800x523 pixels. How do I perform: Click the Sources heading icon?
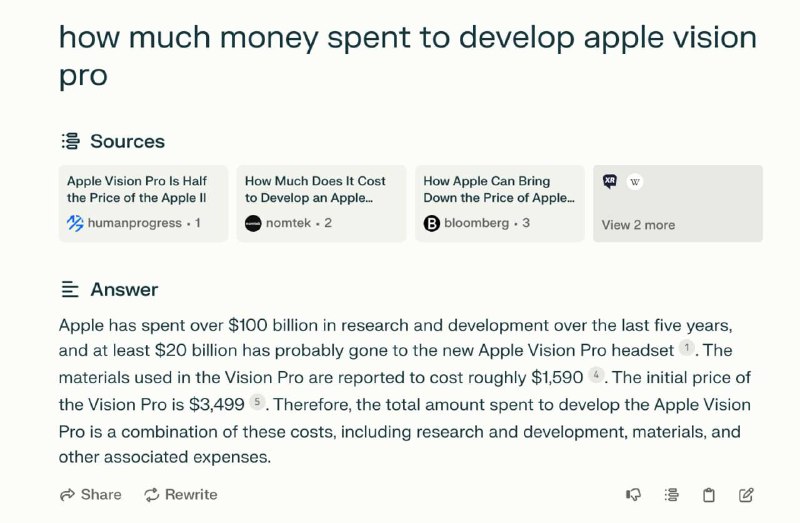pos(70,141)
